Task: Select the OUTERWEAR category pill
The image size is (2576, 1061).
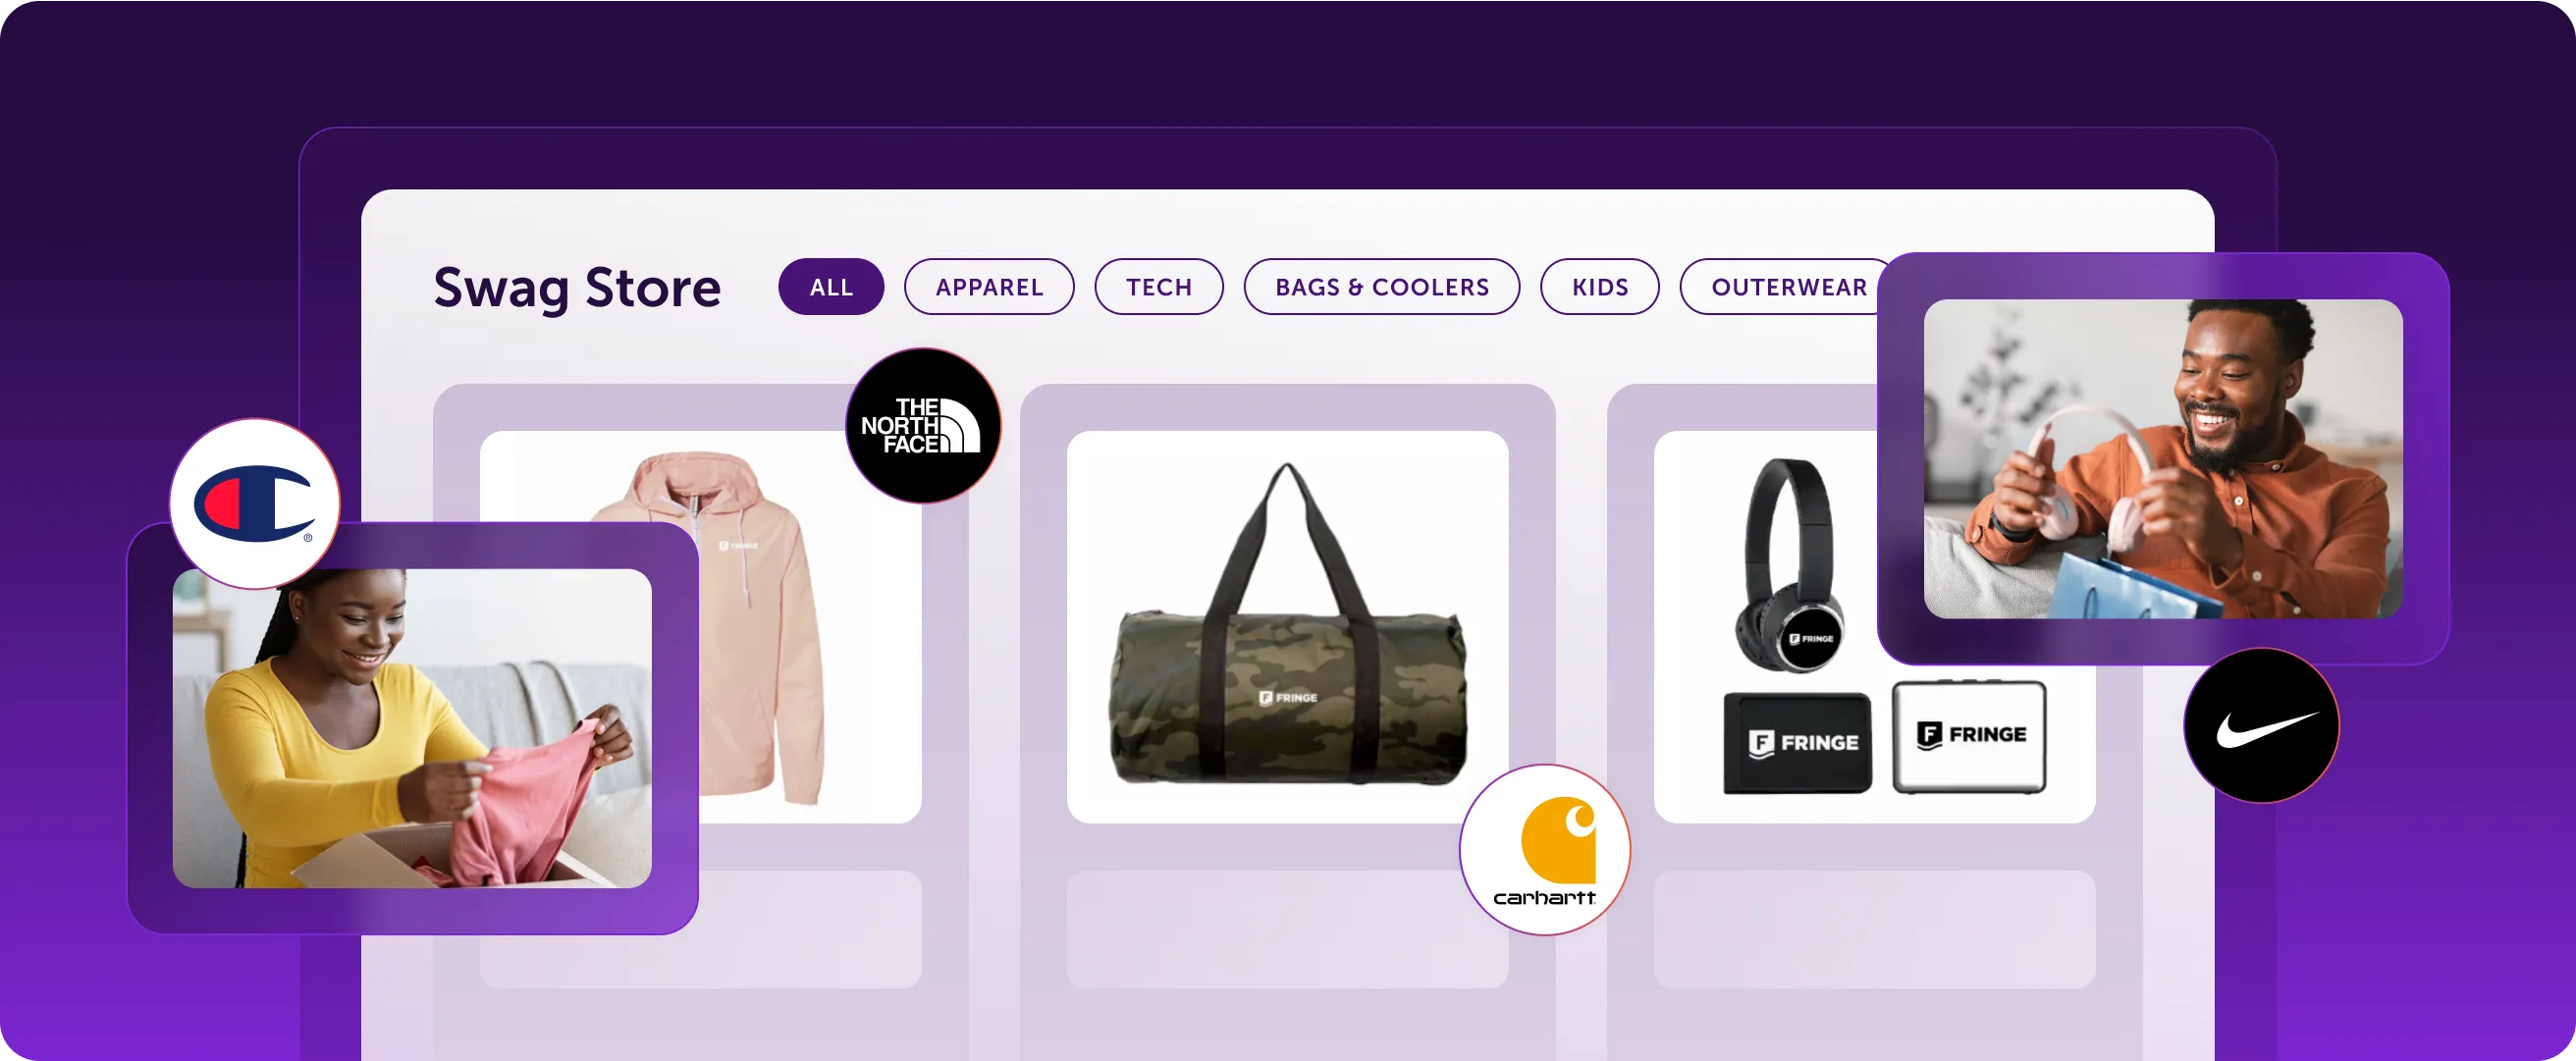Action: pos(1788,287)
